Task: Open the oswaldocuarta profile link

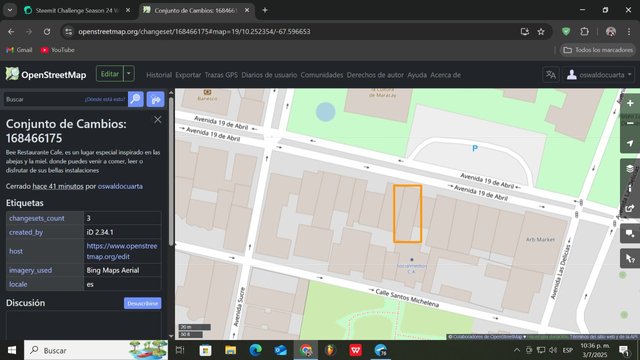Action: (120, 186)
